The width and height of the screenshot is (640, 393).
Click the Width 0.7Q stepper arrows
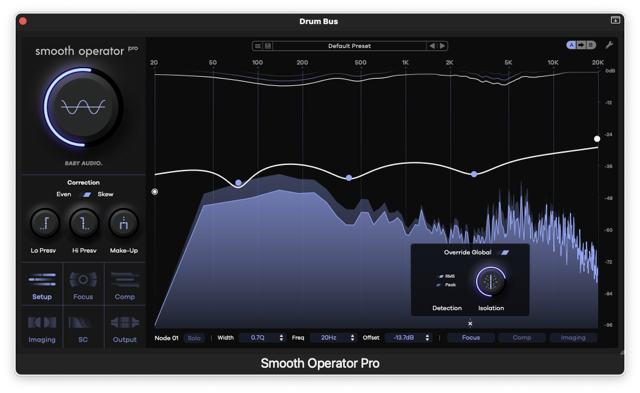[x=281, y=338]
